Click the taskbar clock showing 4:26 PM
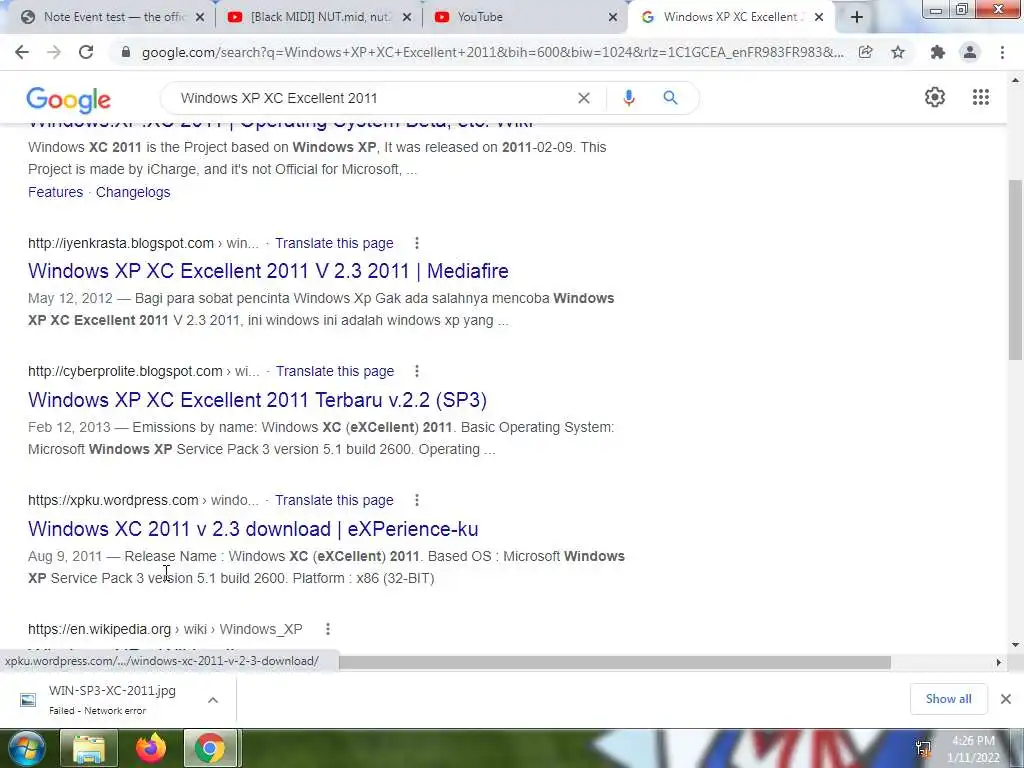Screen dimensions: 1024x768 click(973, 749)
